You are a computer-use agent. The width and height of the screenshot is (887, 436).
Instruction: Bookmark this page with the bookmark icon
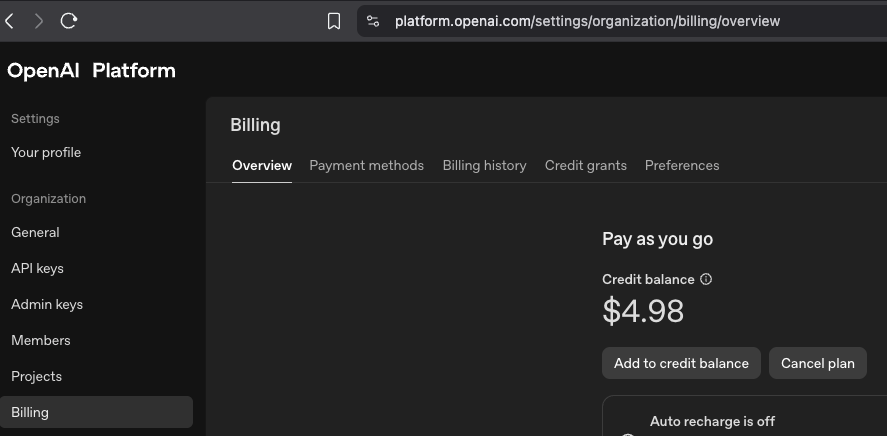334,21
